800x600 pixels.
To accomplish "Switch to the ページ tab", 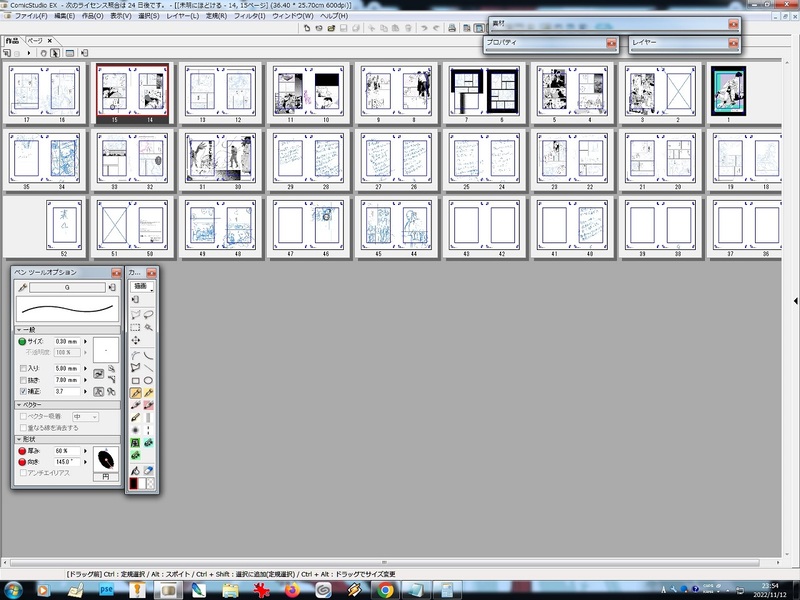I will point(35,40).
